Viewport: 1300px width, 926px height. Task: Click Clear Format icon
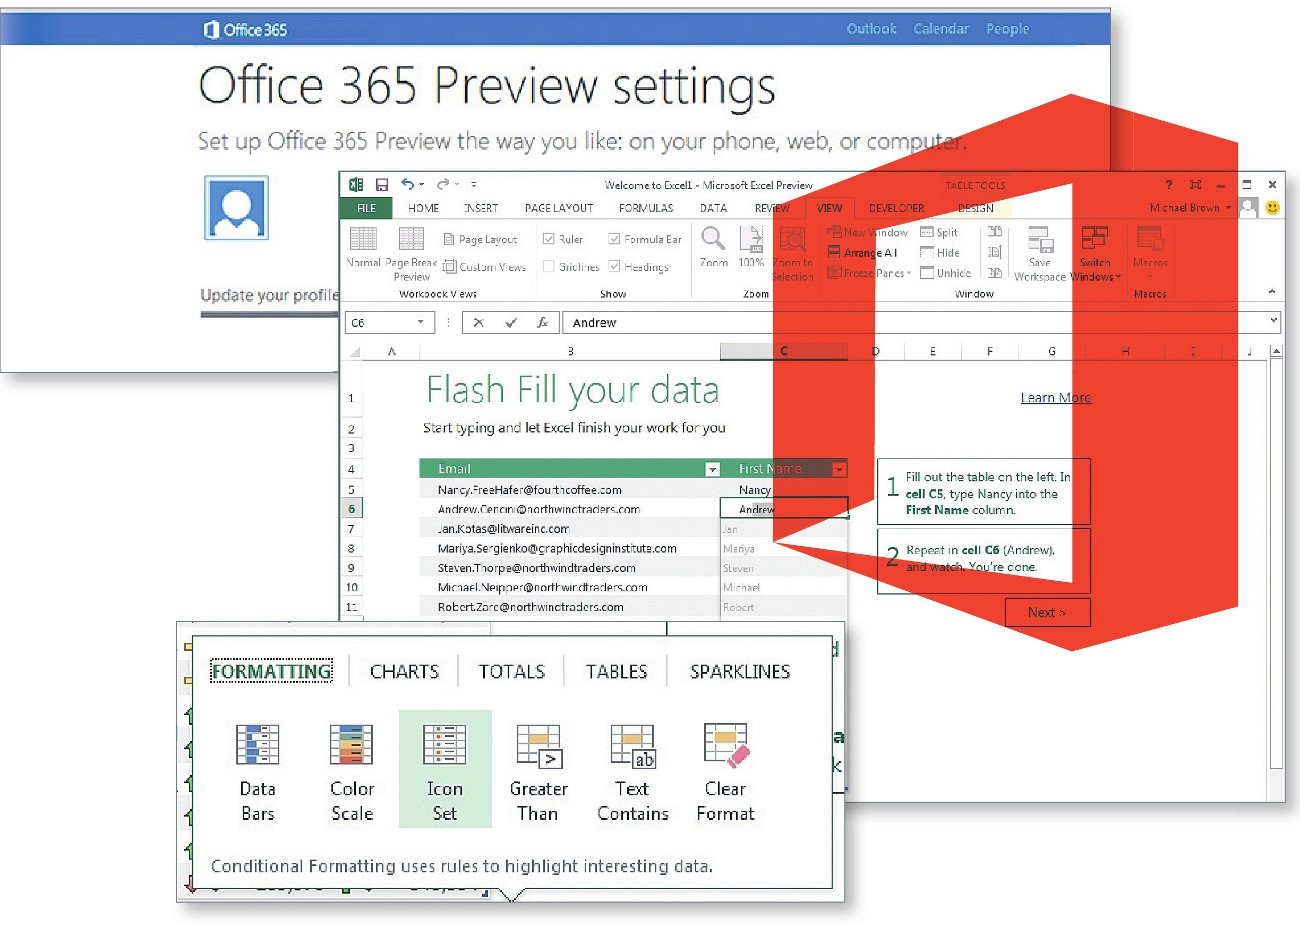point(725,745)
